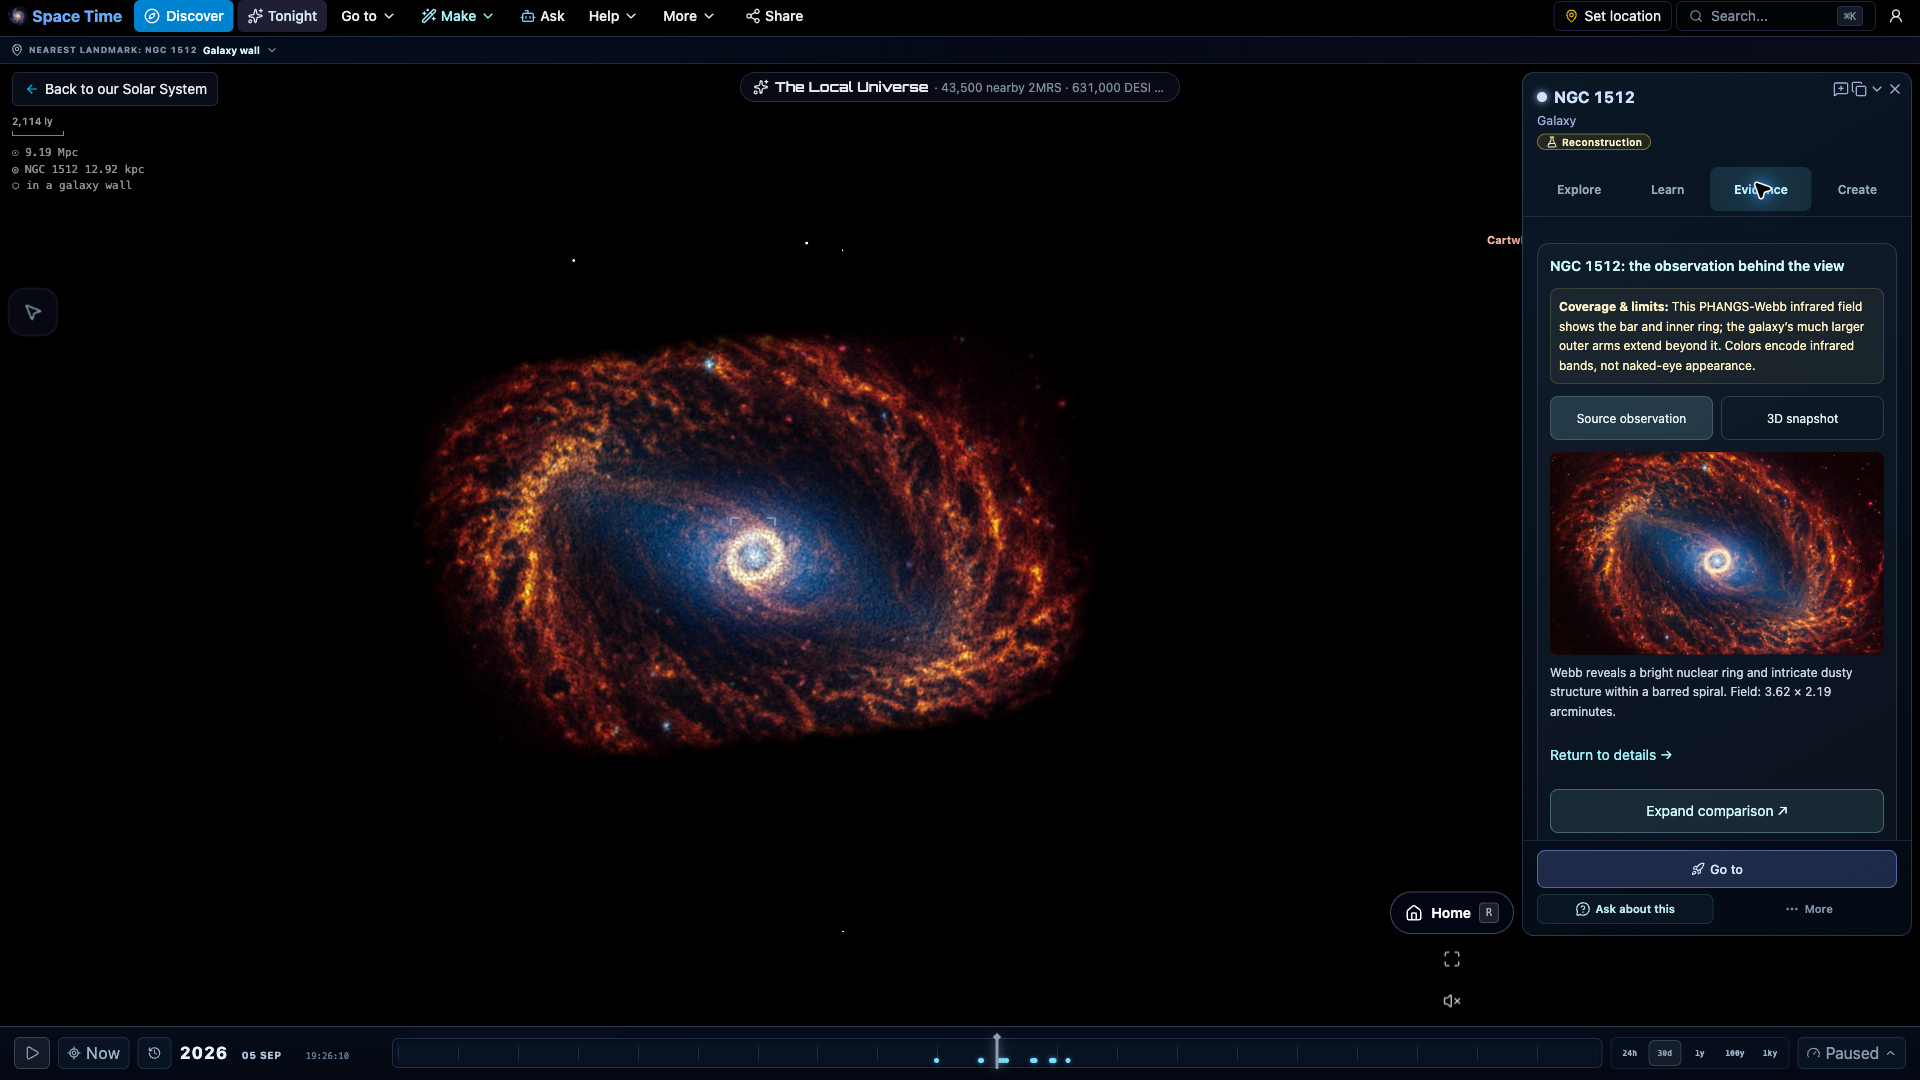Click the Cartwheel label at right edge
The height and width of the screenshot is (1080, 1920).
1503,240
